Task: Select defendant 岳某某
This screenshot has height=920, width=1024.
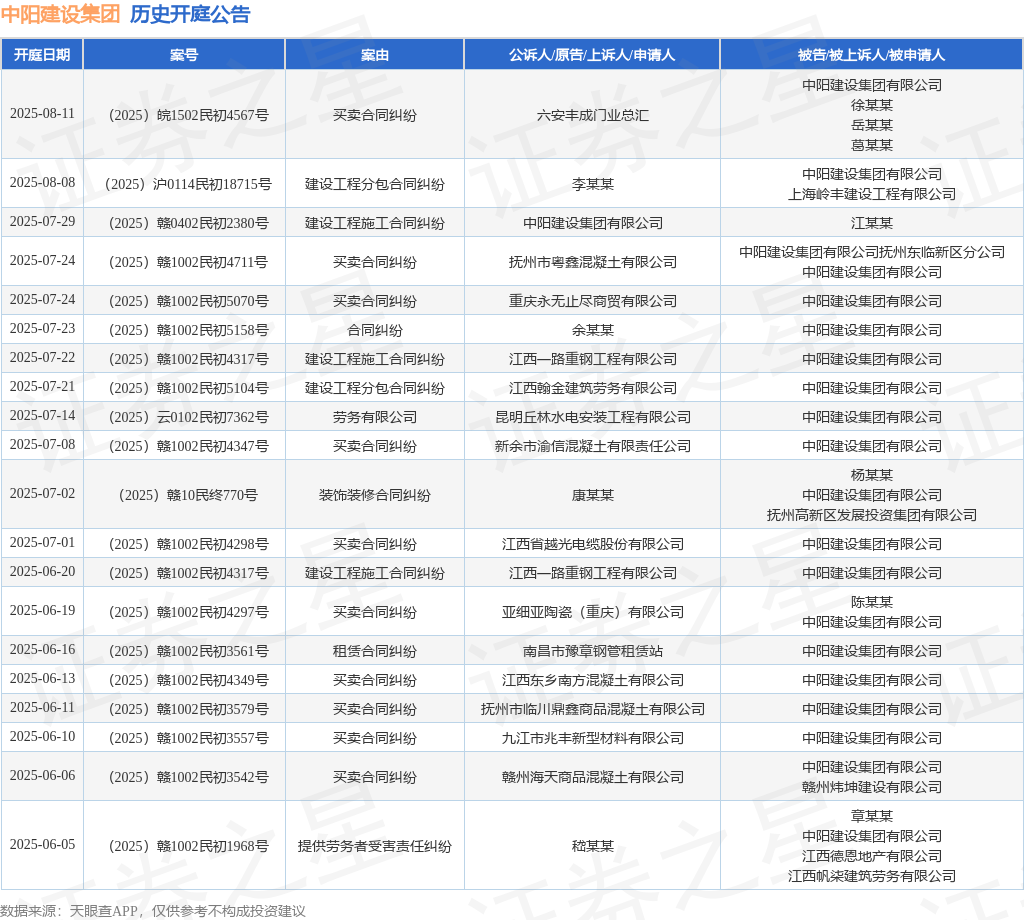Action: tap(872, 125)
